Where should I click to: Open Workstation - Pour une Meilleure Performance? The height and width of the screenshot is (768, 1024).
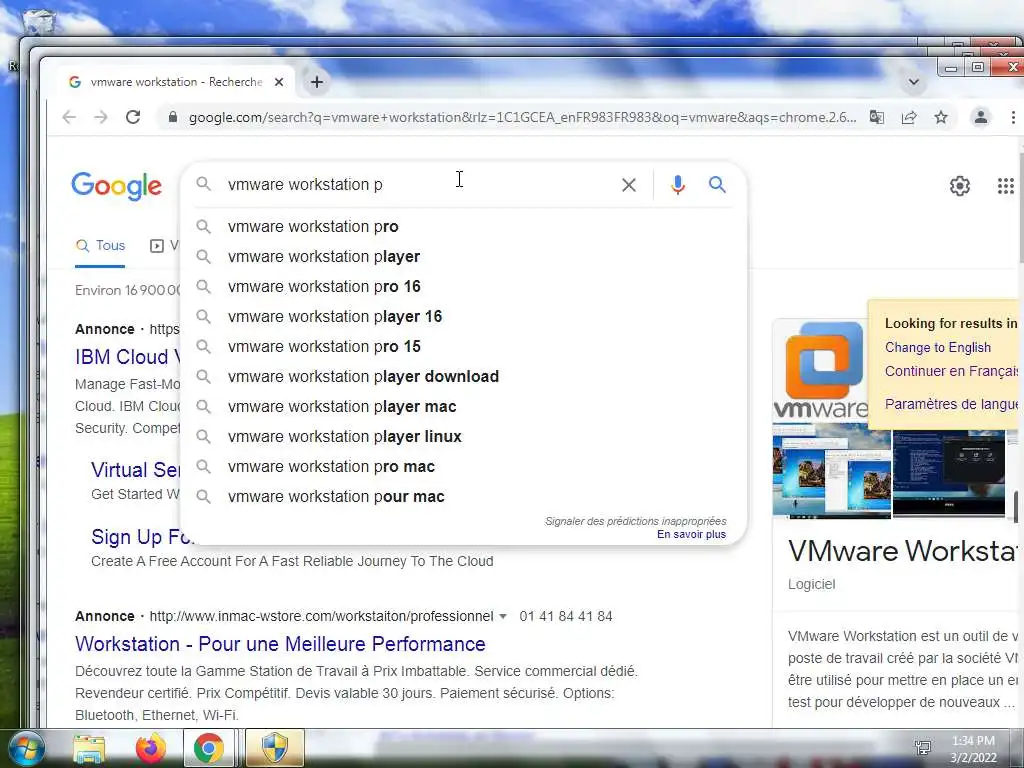pyautogui.click(x=280, y=644)
